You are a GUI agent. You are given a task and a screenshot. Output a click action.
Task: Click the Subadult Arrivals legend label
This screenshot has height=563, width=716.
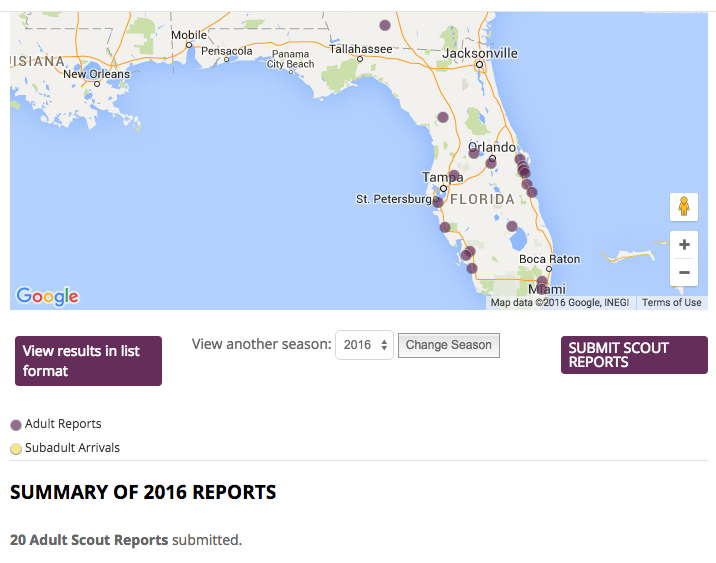coord(72,447)
